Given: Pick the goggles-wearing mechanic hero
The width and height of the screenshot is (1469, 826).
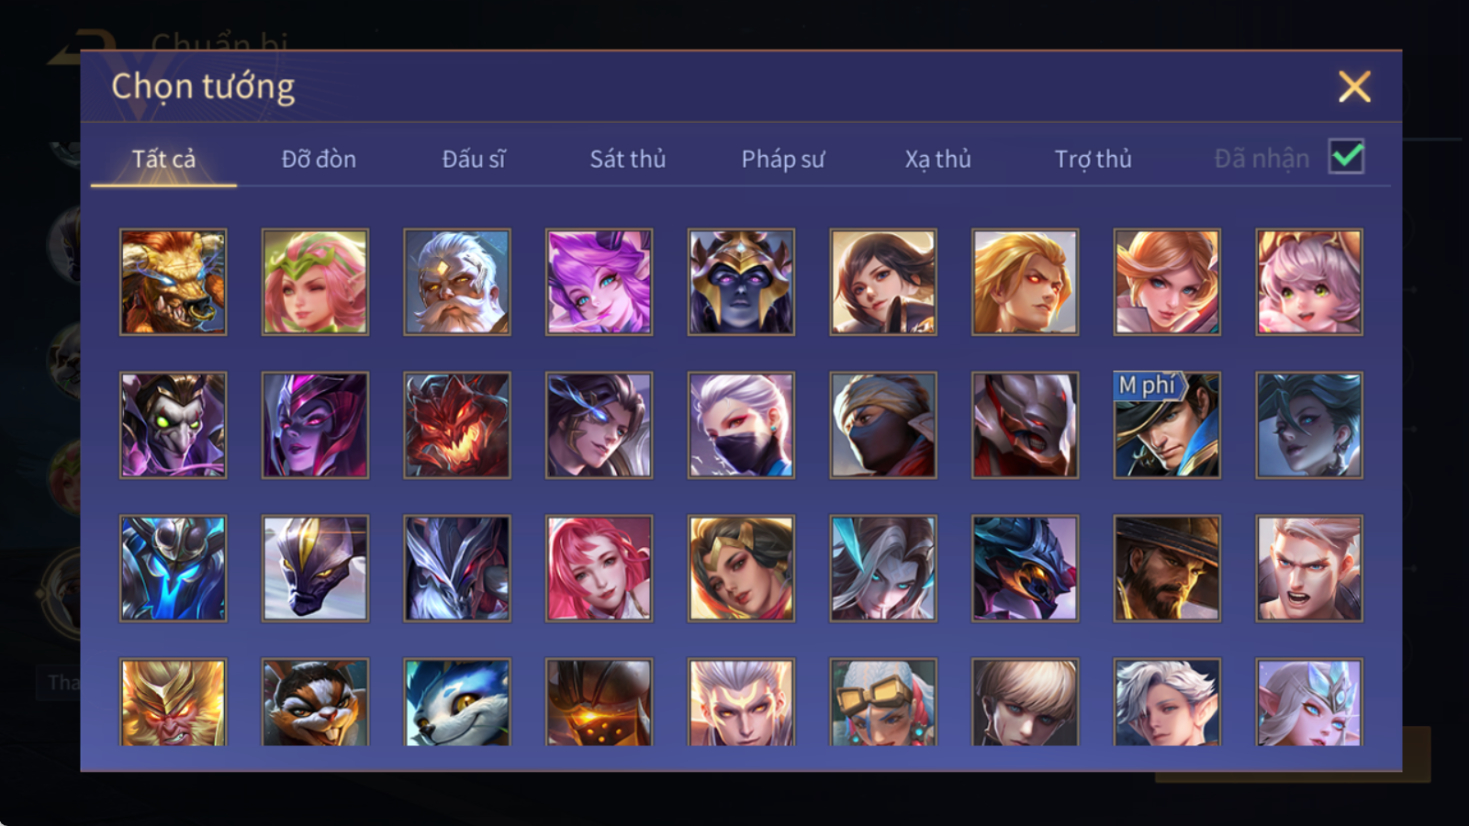Looking at the screenshot, I should point(883,702).
